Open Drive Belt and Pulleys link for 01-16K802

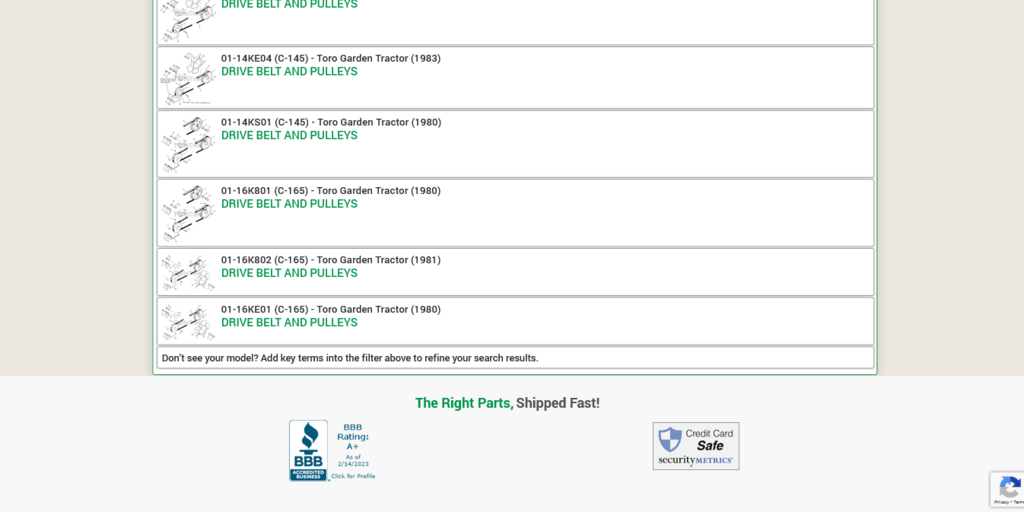pyautogui.click(x=289, y=274)
